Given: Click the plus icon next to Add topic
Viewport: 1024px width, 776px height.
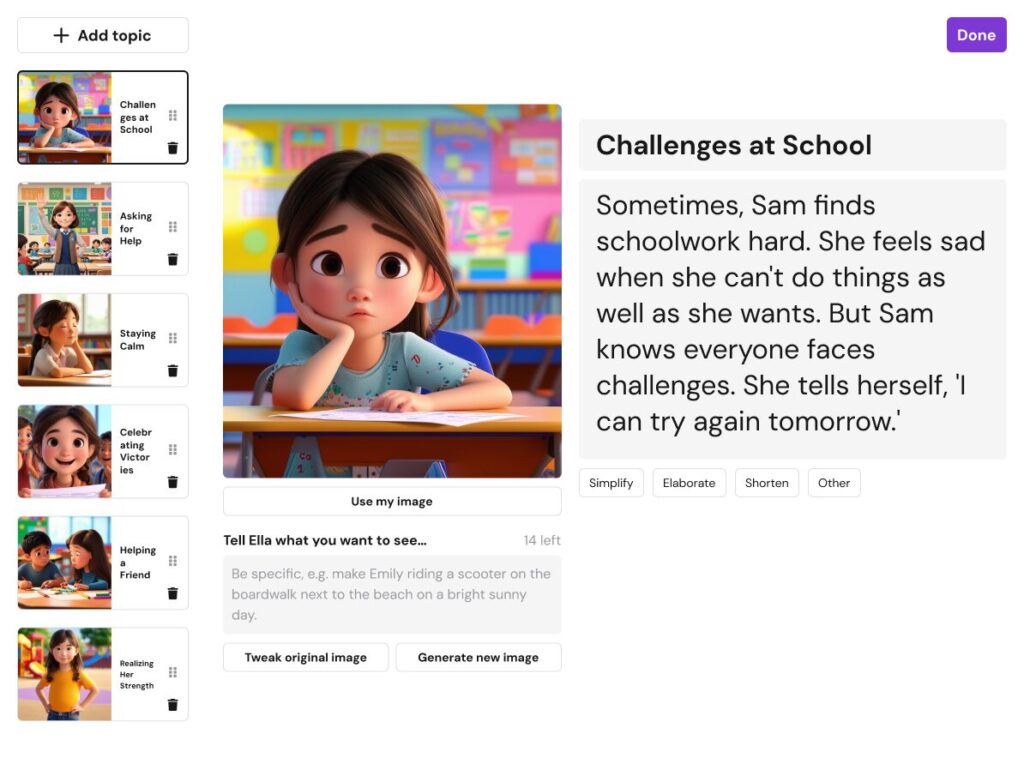Looking at the screenshot, I should pyautogui.click(x=64, y=34).
